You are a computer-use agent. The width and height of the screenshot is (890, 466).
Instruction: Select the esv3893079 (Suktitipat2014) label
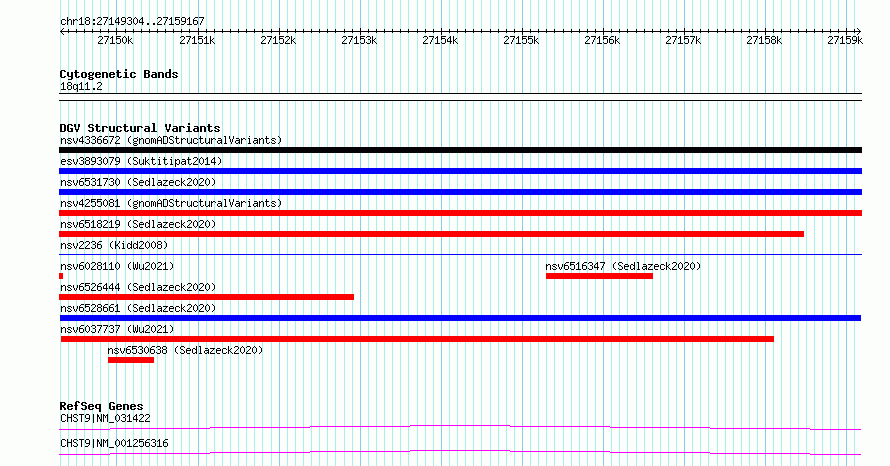141,161
